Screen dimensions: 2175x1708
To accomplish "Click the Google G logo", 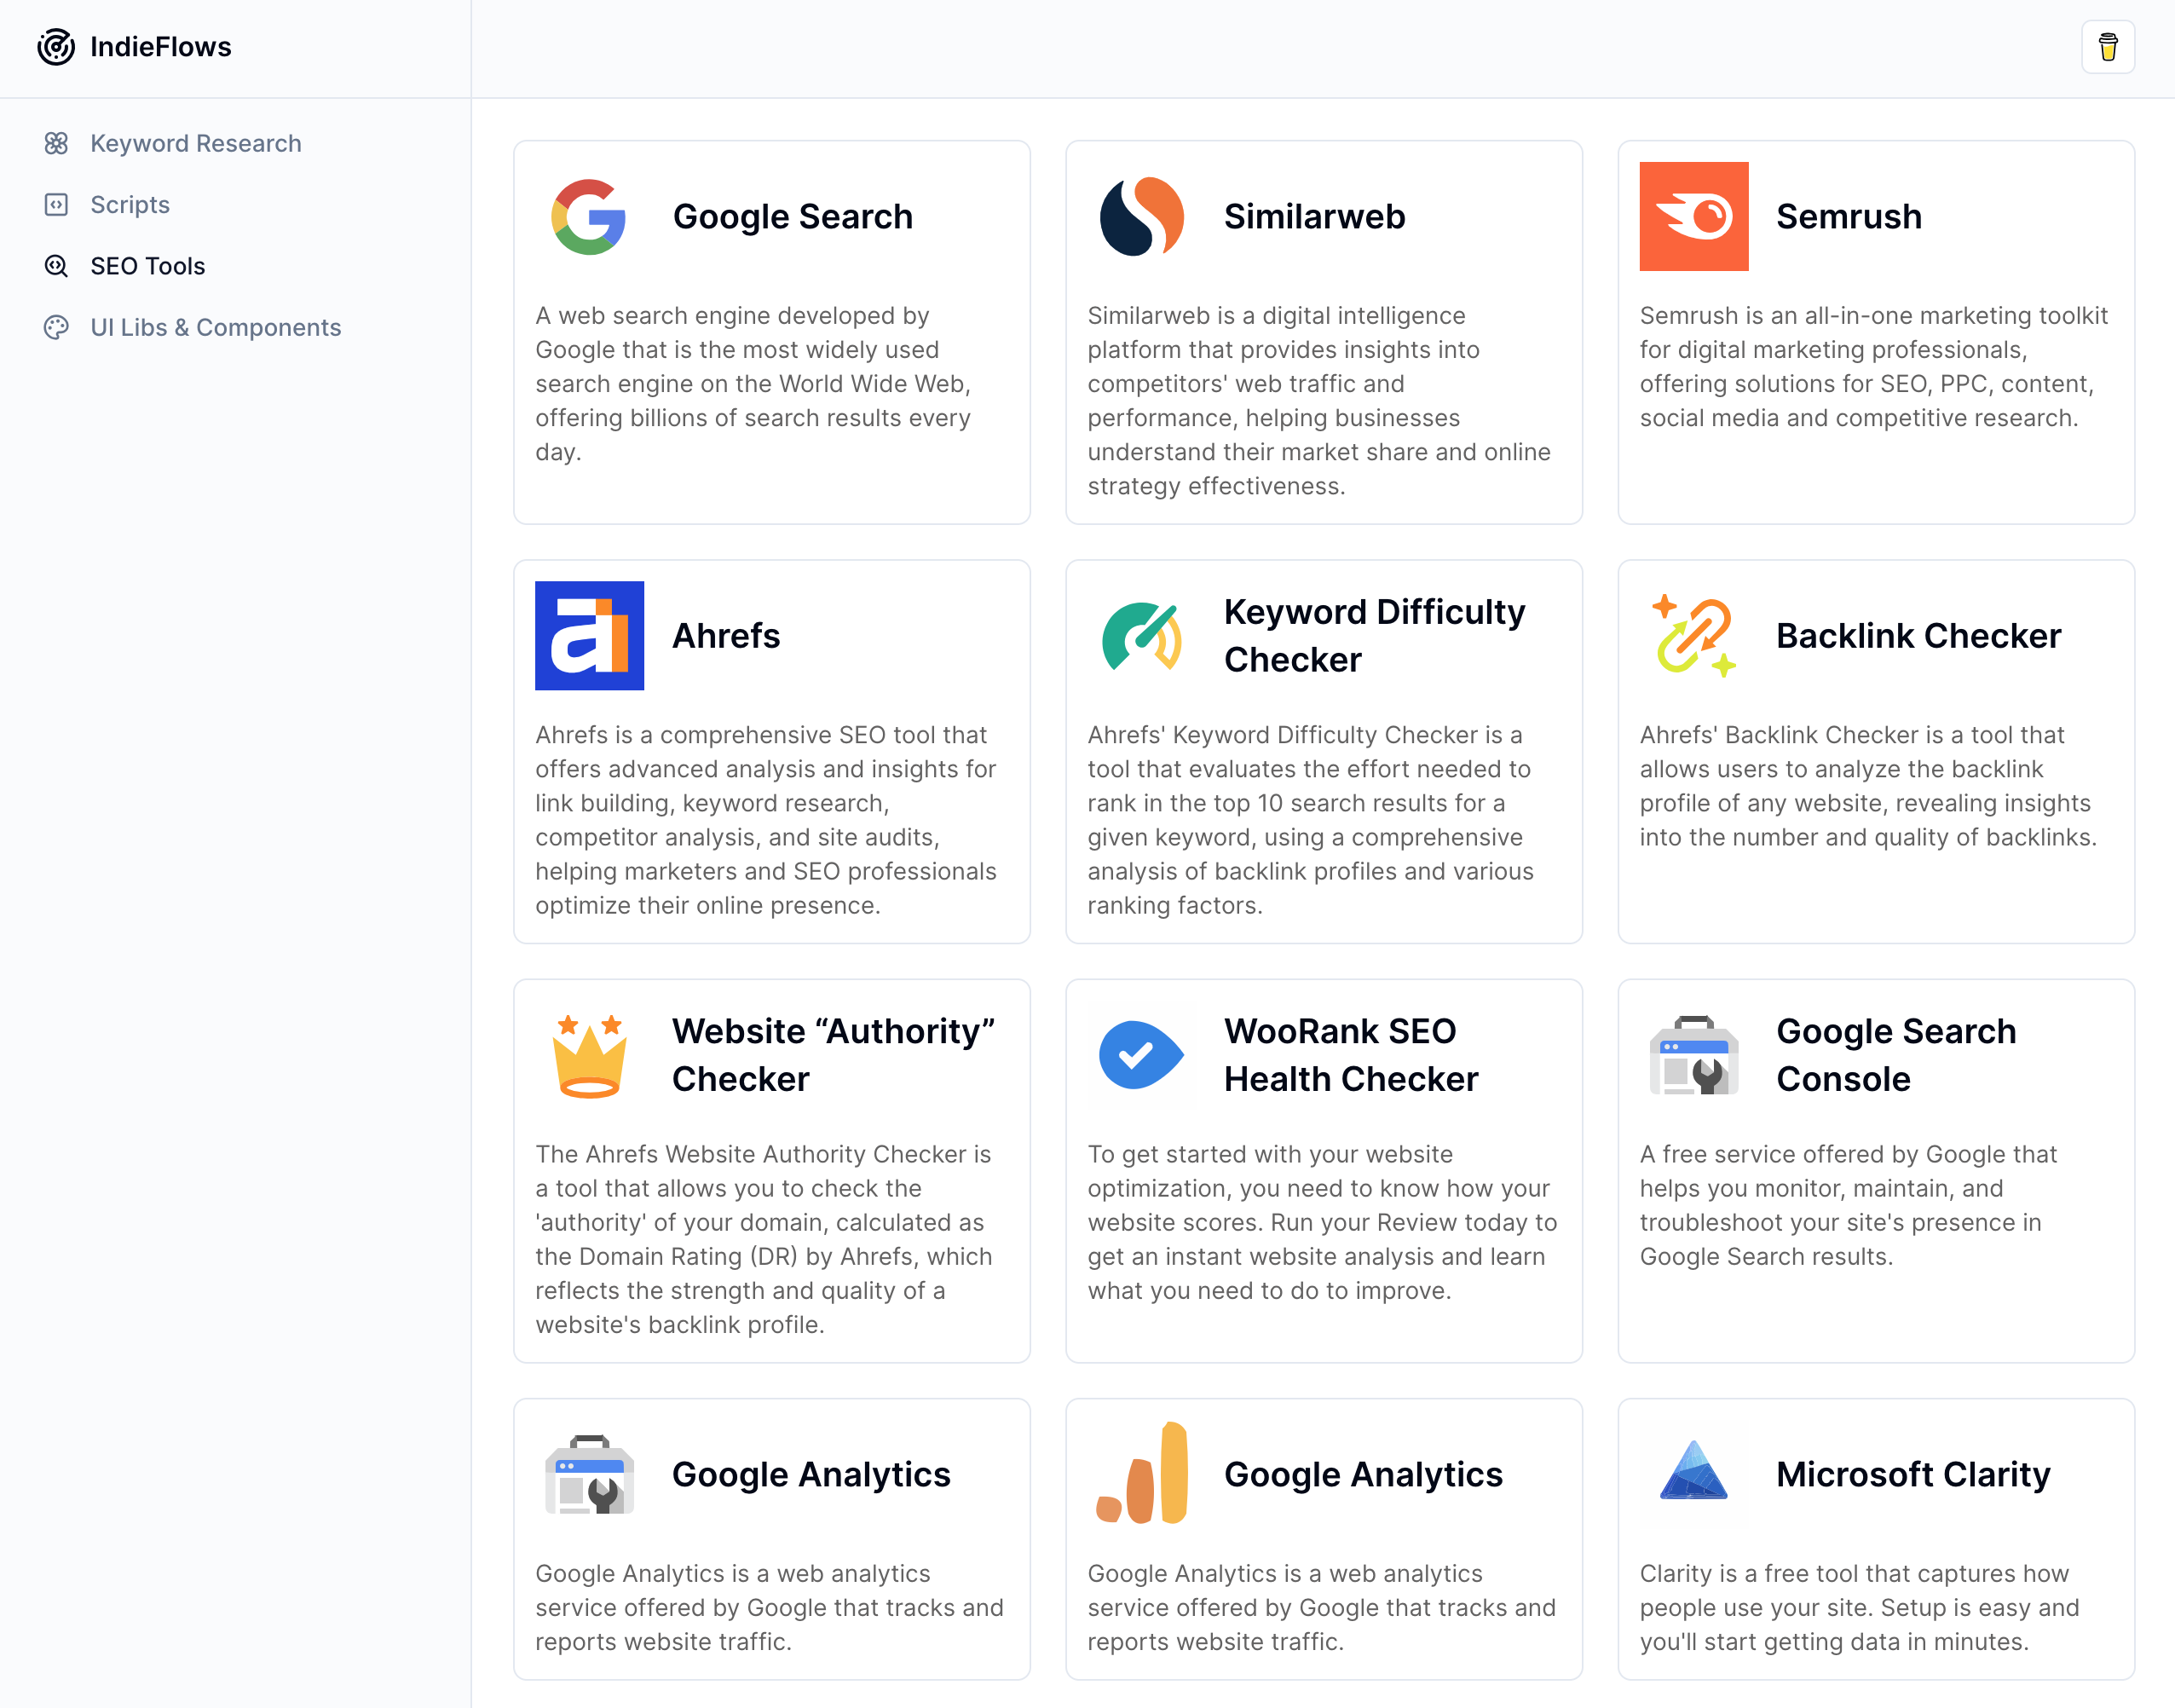I will click(x=589, y=217).
